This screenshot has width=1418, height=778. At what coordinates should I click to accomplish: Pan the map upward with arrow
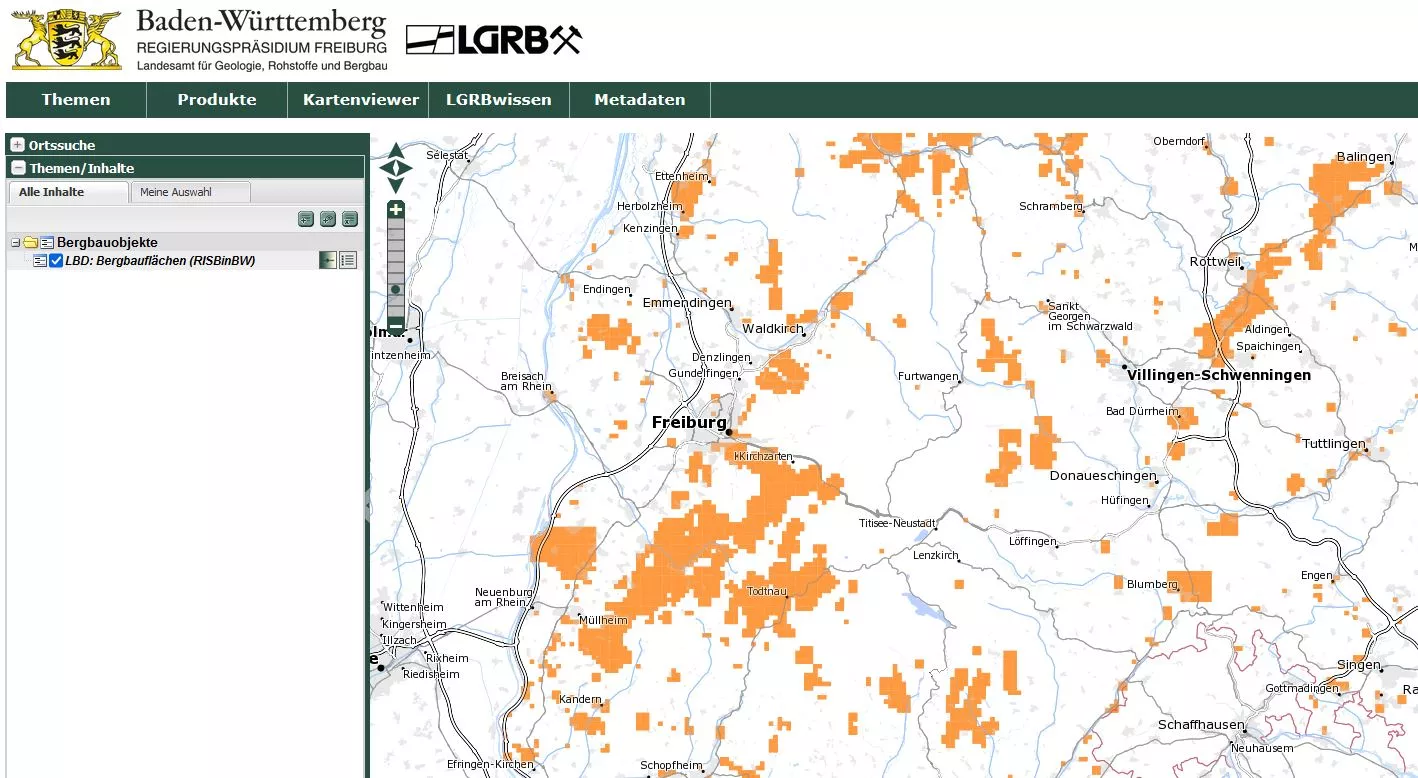pyautogui.click(x=396, y=150)
